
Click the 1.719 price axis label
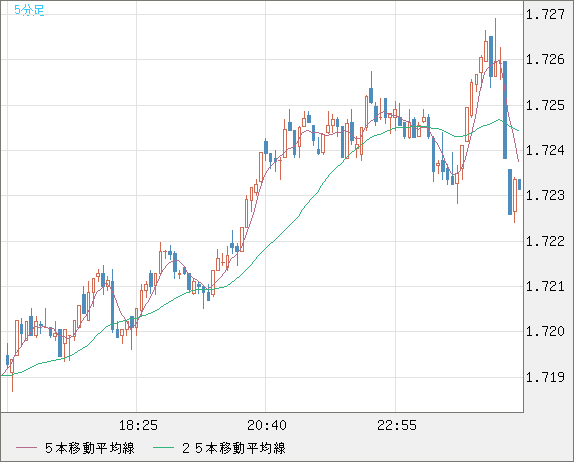(545, 377)
